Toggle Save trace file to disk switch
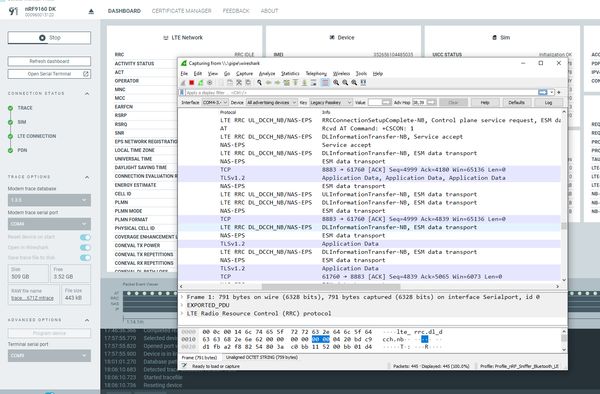This screenshot has width=600, height=394. (x=85, y=258)
